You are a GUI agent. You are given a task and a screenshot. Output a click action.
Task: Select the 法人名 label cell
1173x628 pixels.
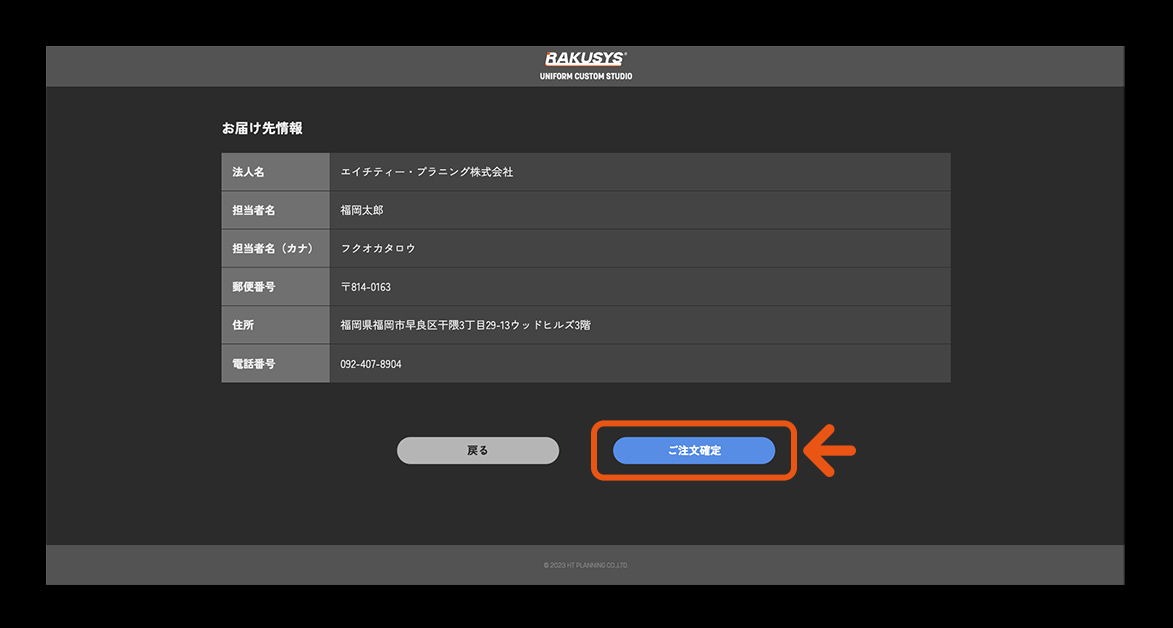tap(249, 172)
